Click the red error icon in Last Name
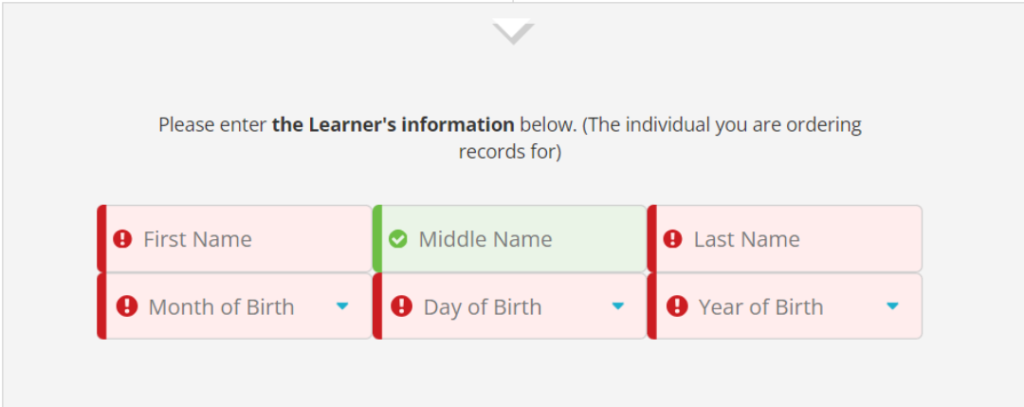Screen dimensions: 1024x407 pos(673,239)
